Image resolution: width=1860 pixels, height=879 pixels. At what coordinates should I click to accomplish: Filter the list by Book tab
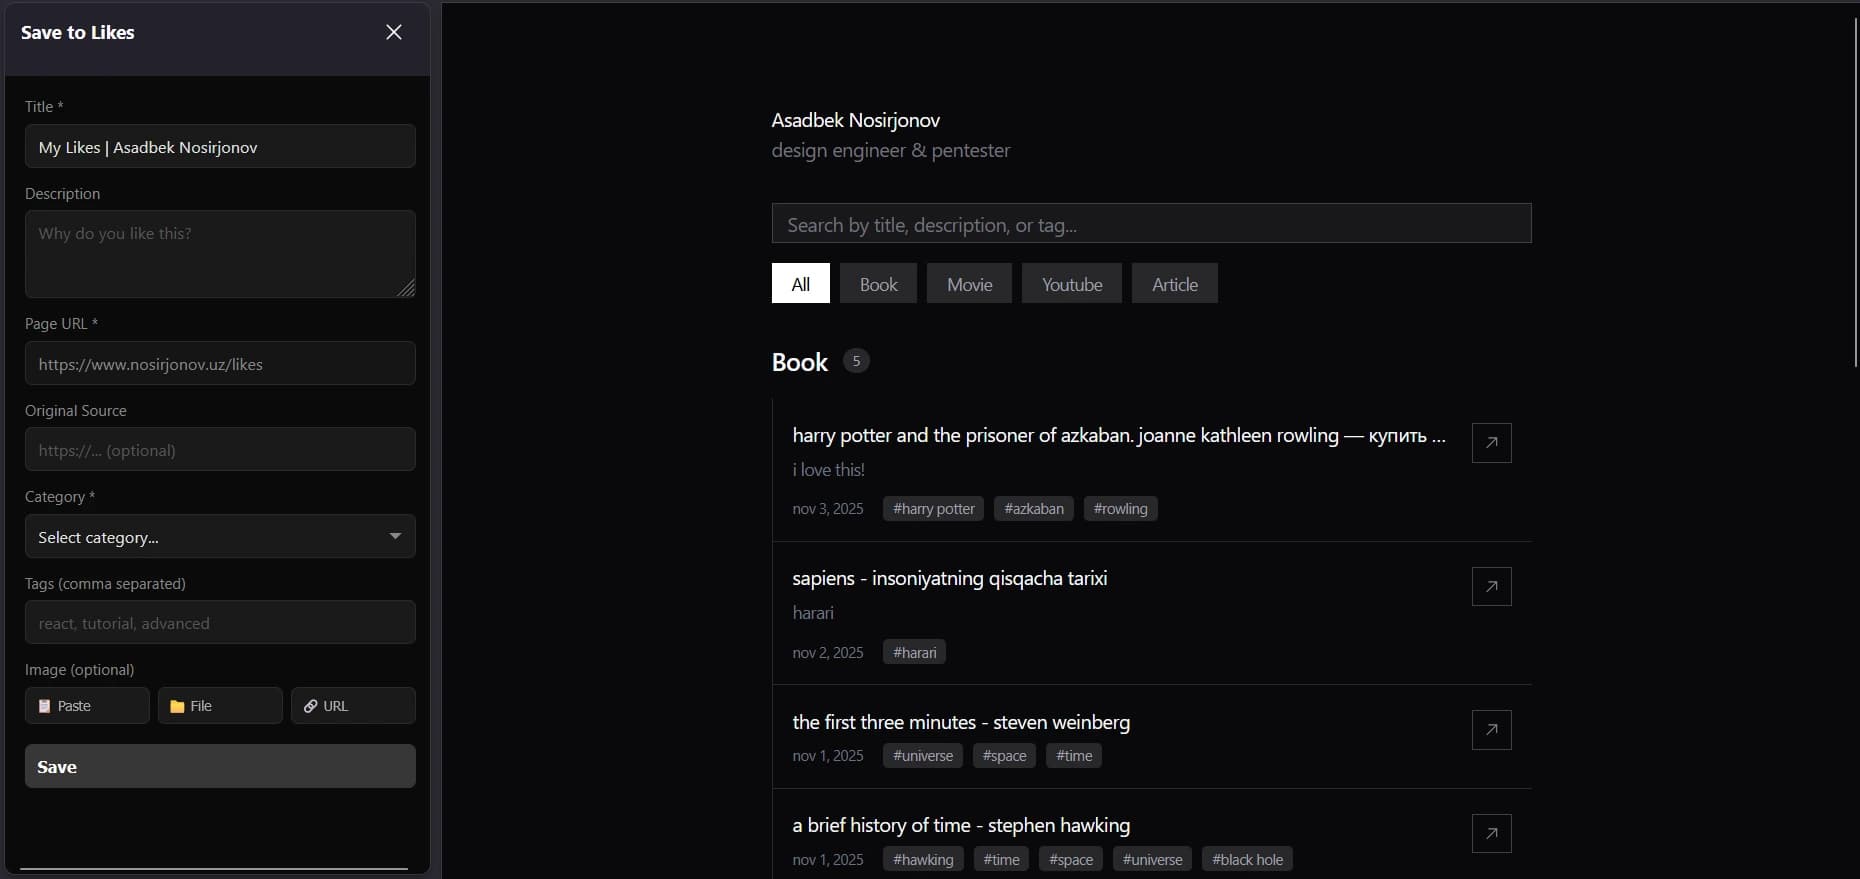878,284
